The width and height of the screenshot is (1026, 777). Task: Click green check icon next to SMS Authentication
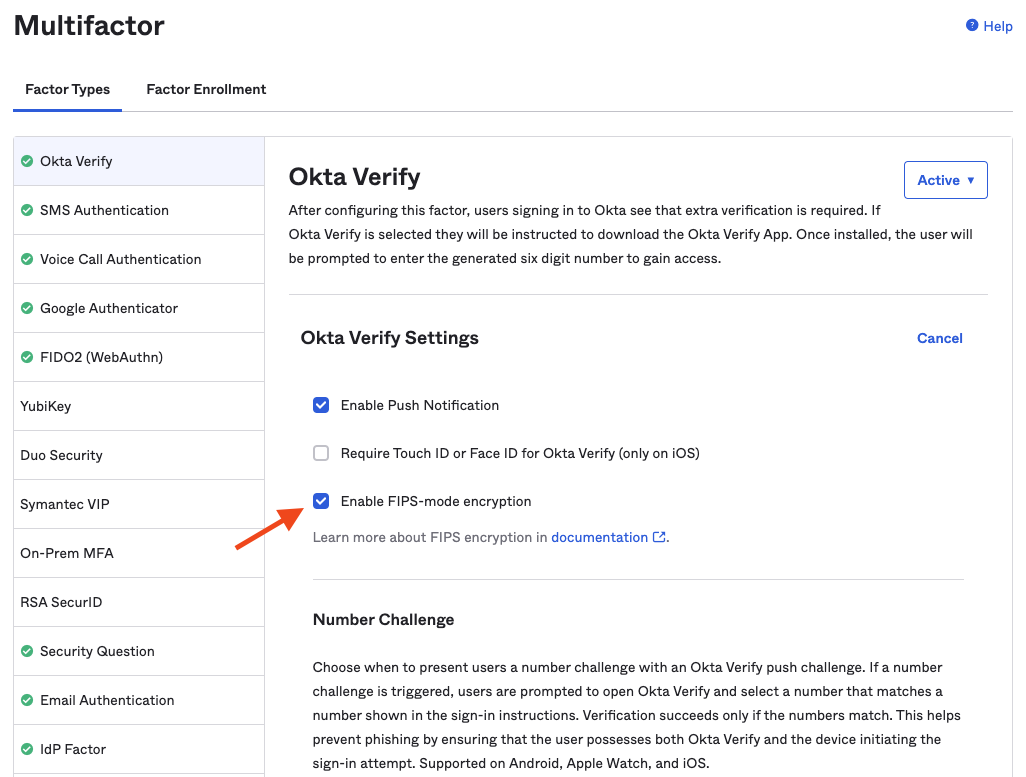tap(27, 210)
